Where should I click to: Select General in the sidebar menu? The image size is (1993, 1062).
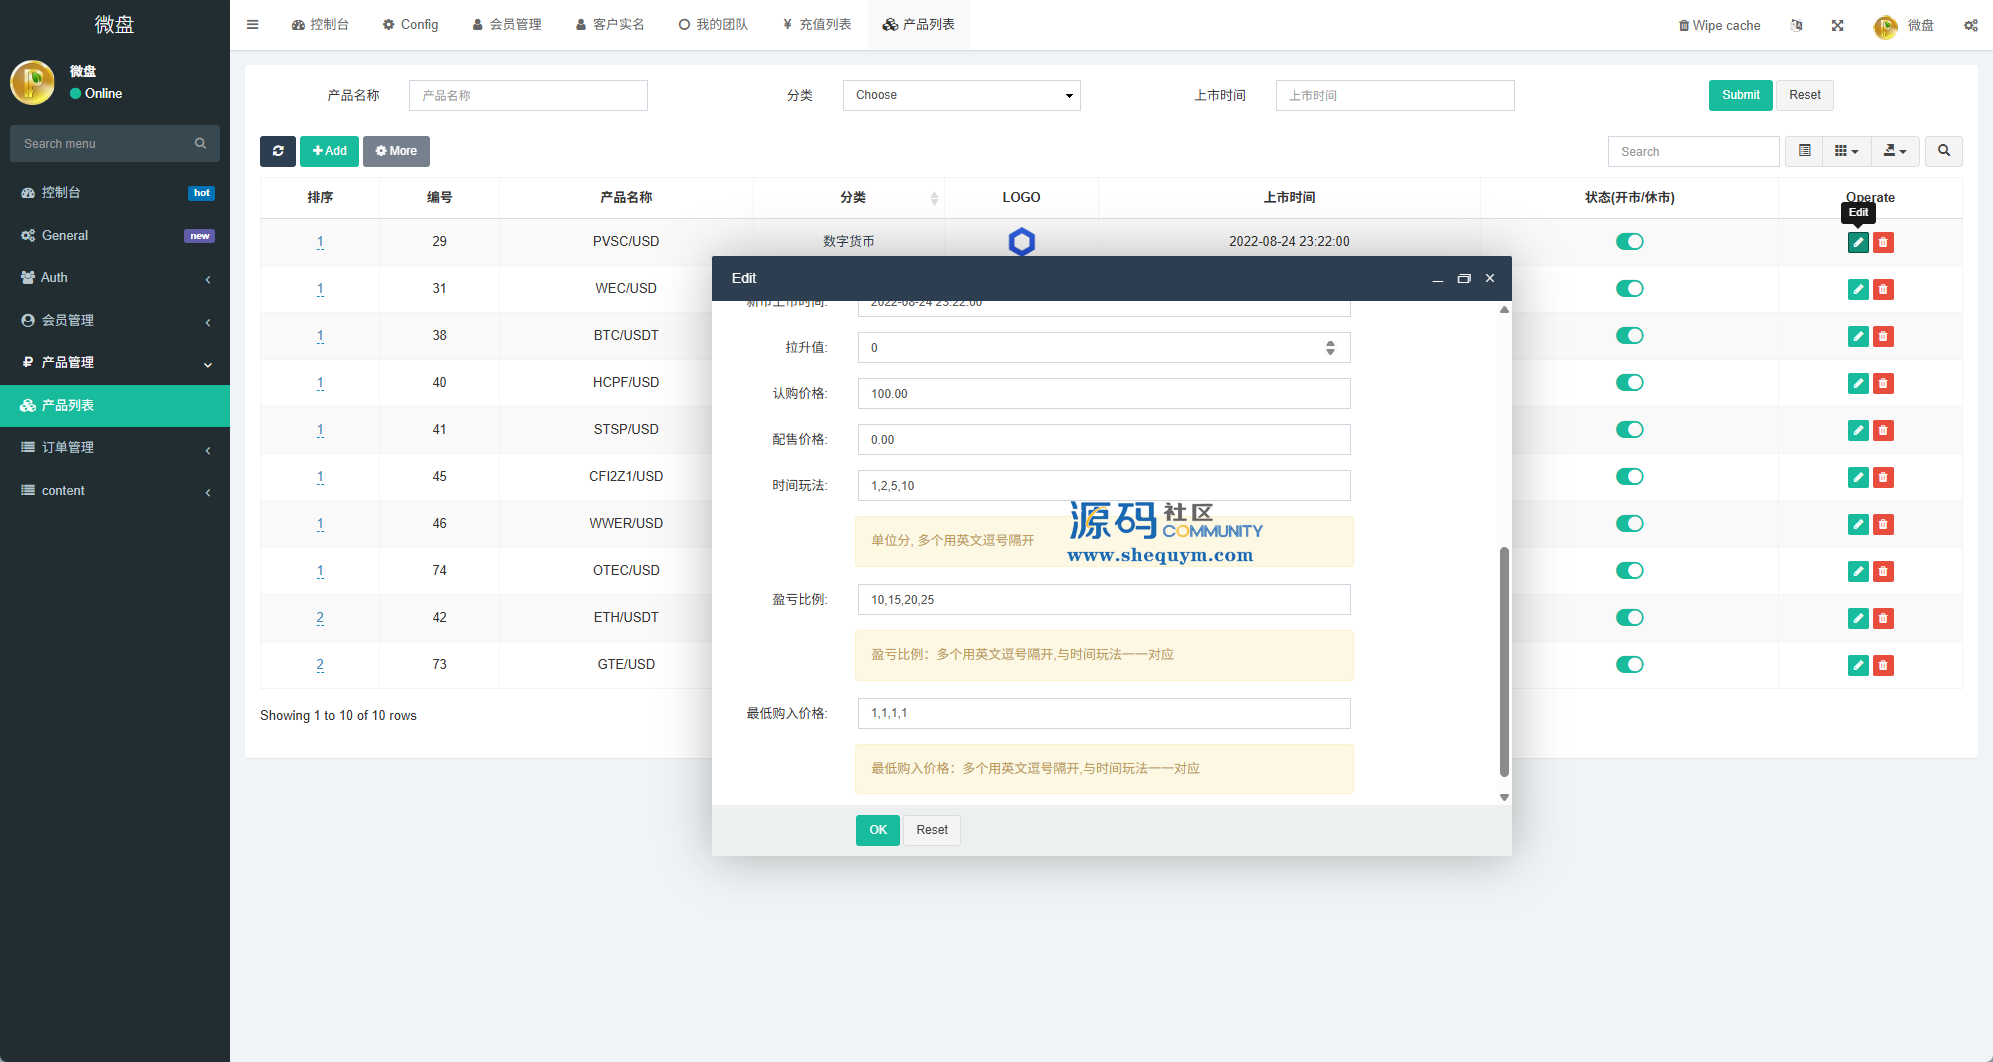tap(65, 236)
